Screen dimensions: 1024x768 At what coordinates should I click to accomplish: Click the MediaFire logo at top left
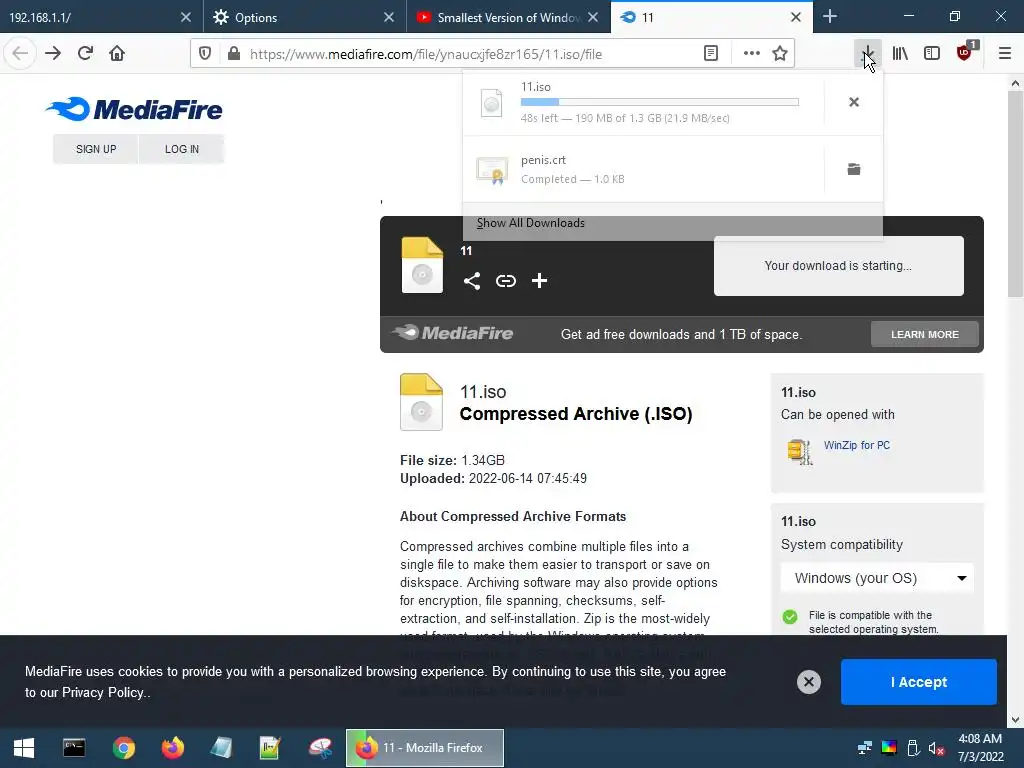135,109
